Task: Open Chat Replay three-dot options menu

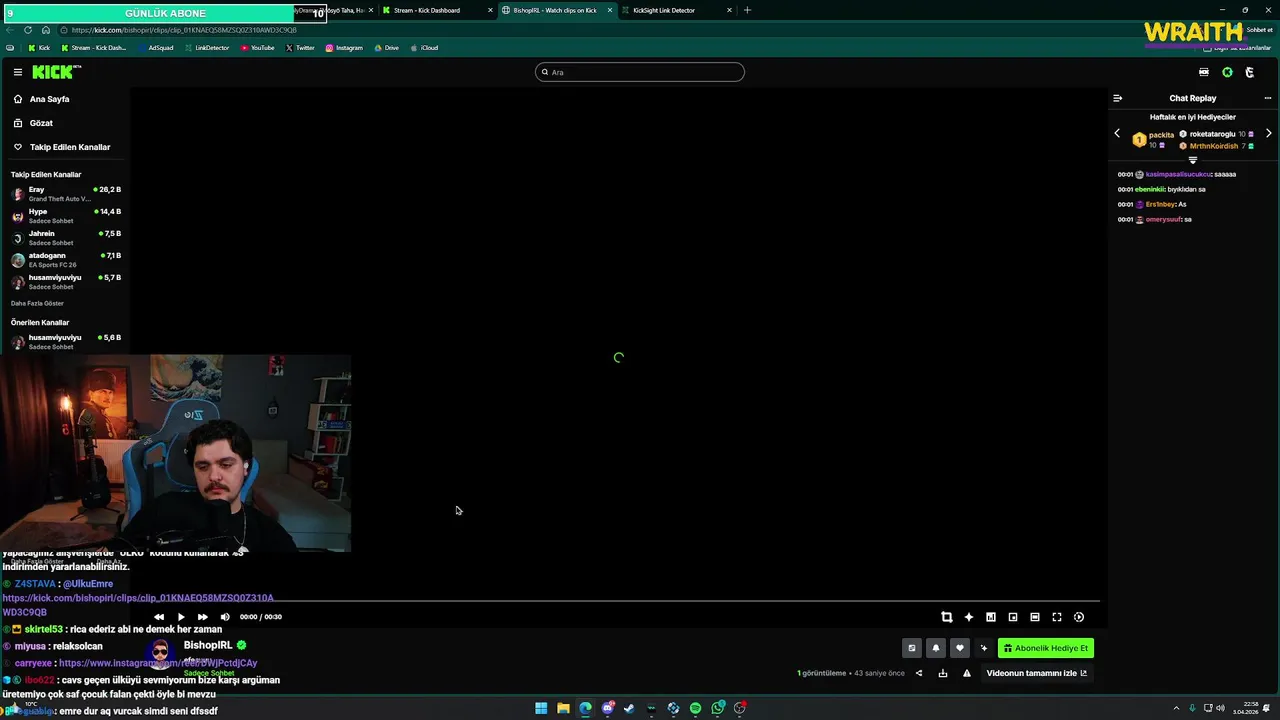Action: [x=1268, y=98]
